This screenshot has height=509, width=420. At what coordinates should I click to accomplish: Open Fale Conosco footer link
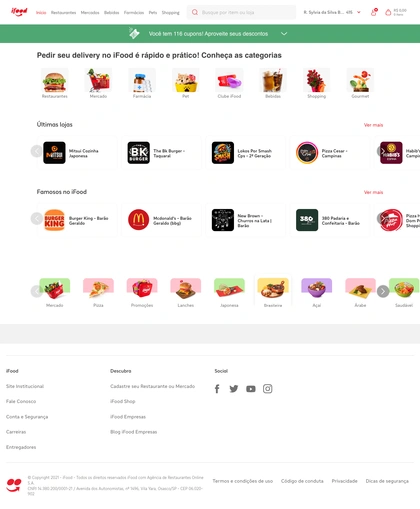pos(21,401)
